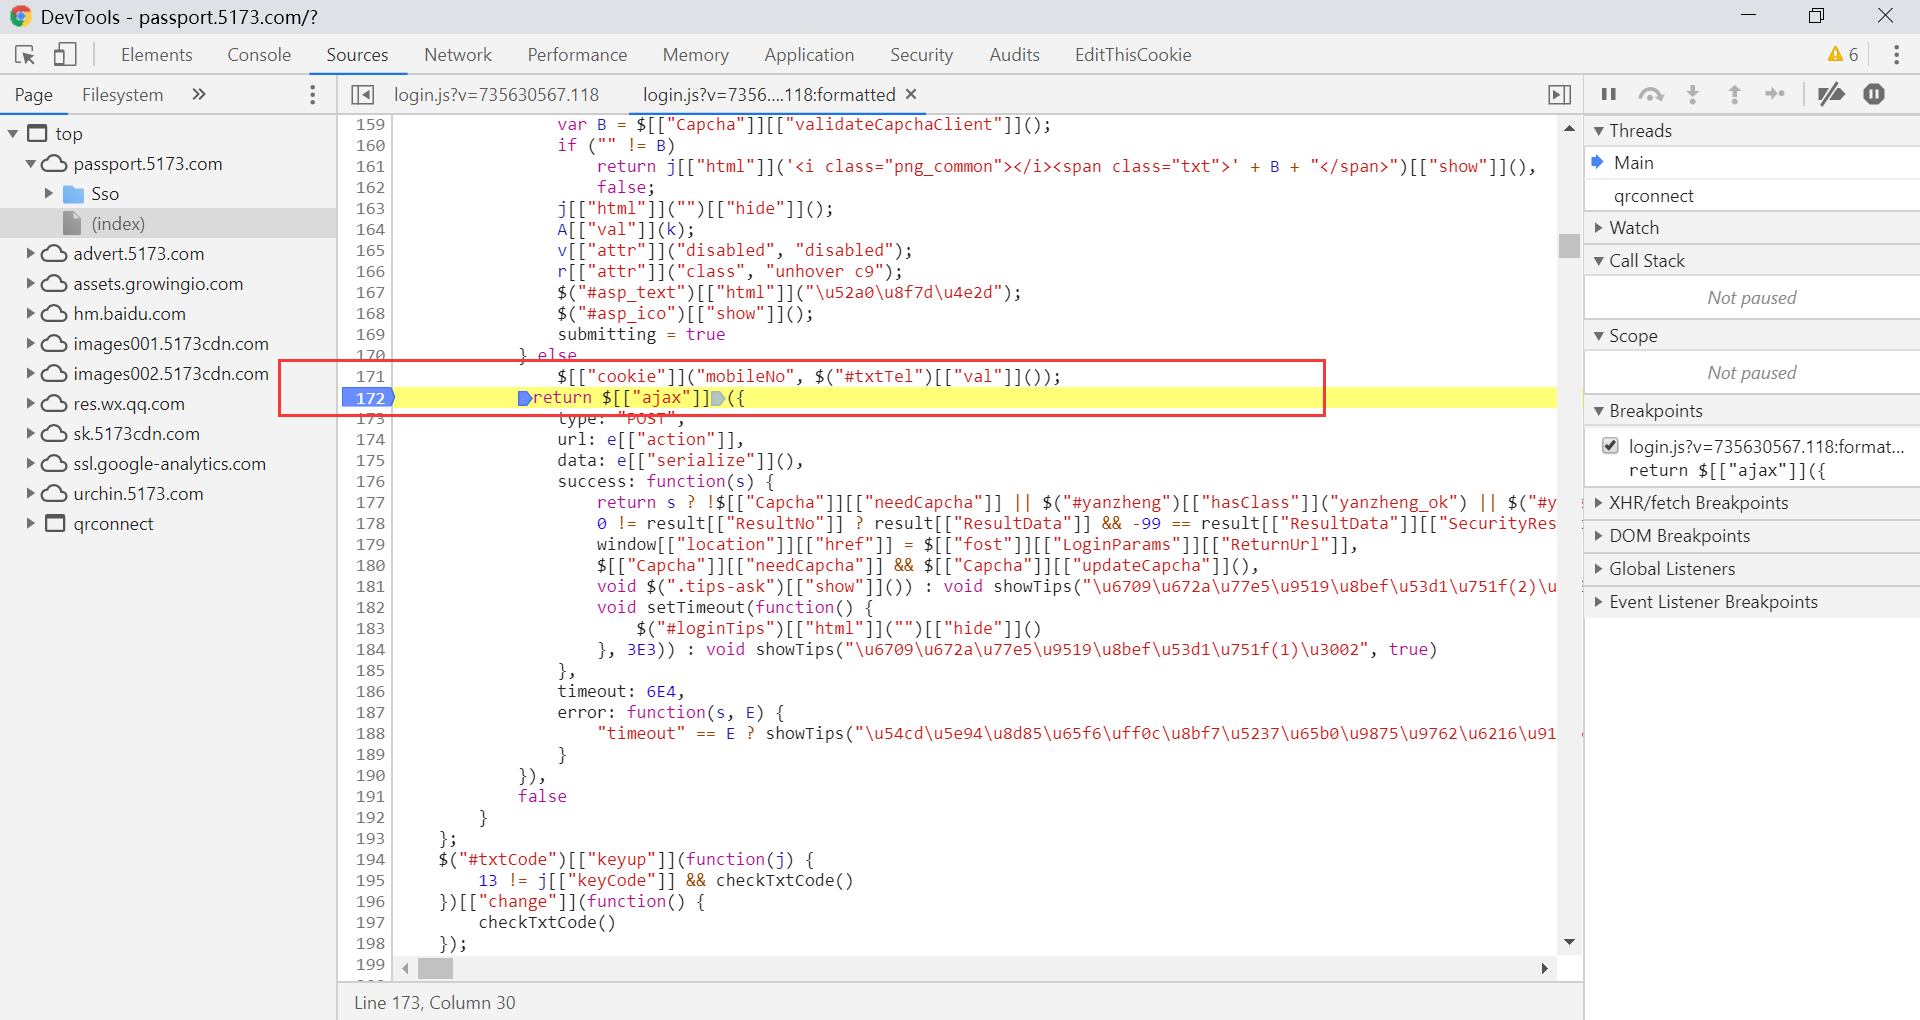Click editor scroll up arrow
This screenshot has height=1020, width=1920.
(x=1569, y=128)
